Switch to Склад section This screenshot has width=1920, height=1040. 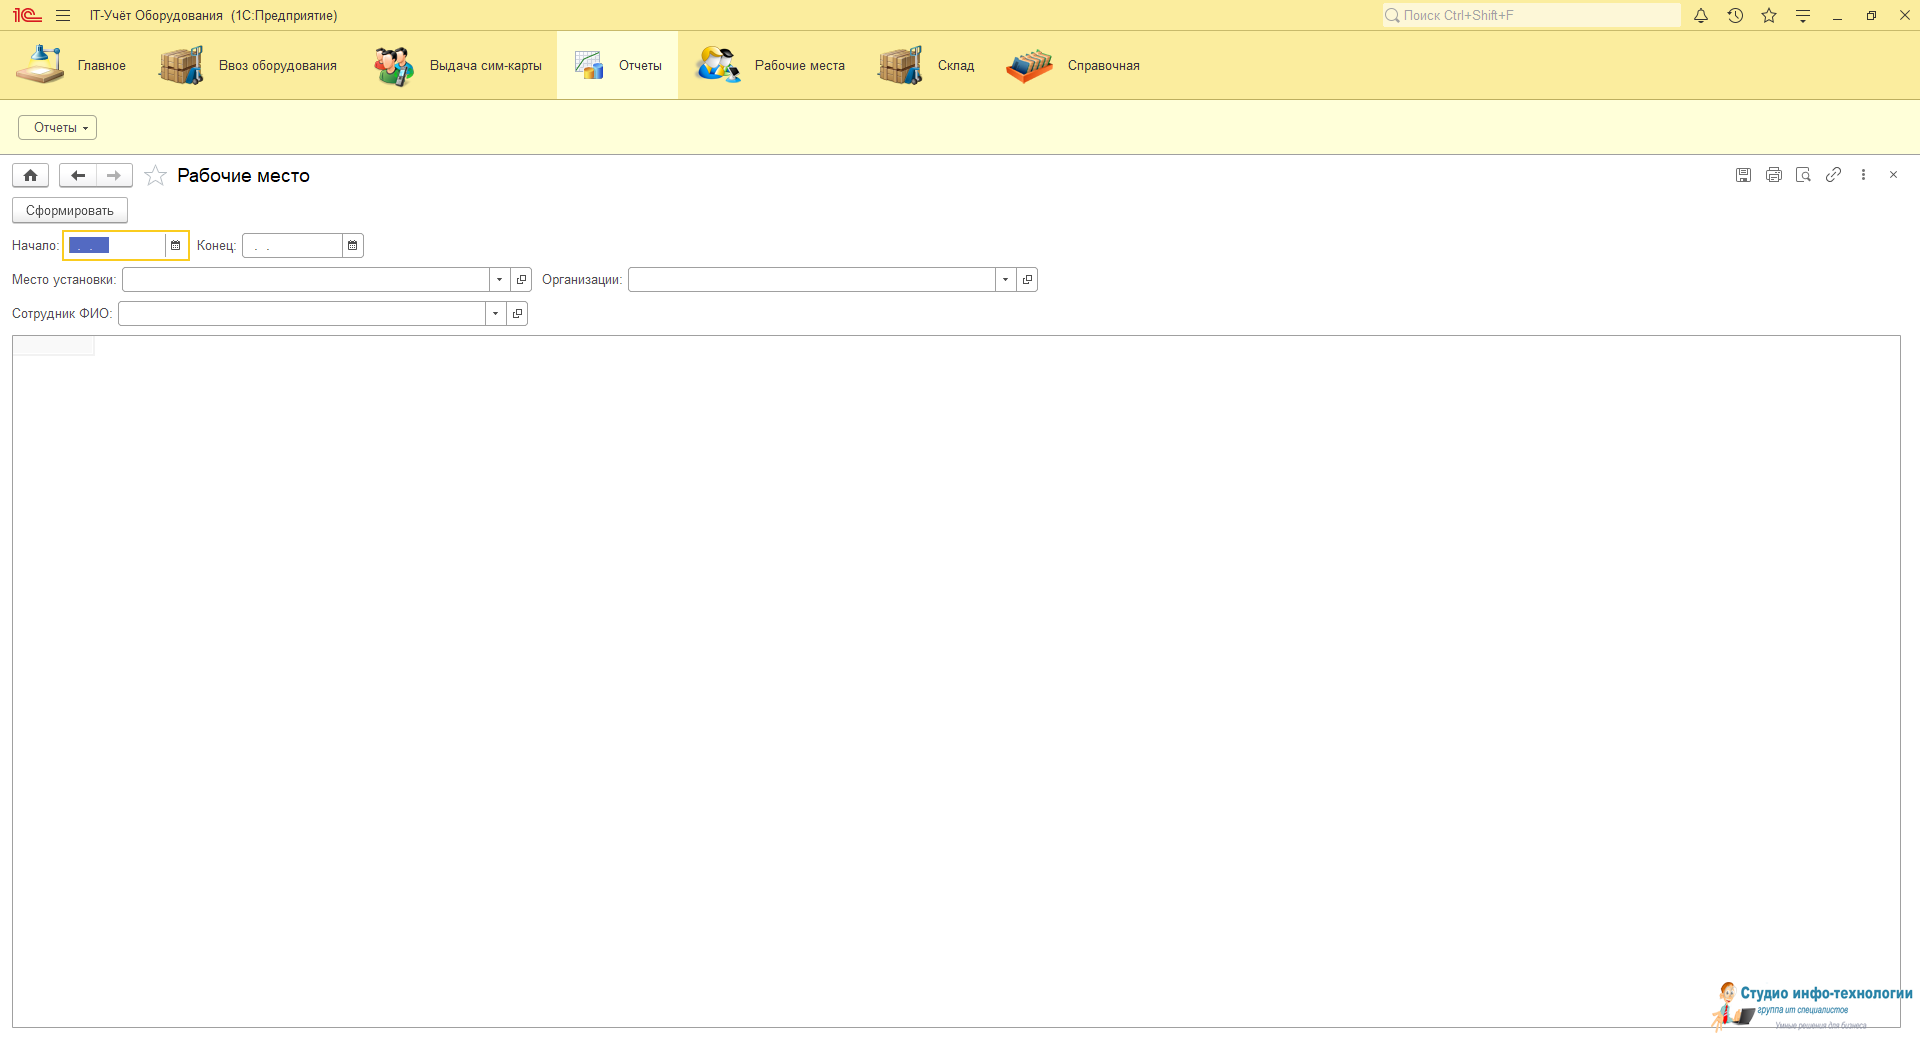(926, 66)
